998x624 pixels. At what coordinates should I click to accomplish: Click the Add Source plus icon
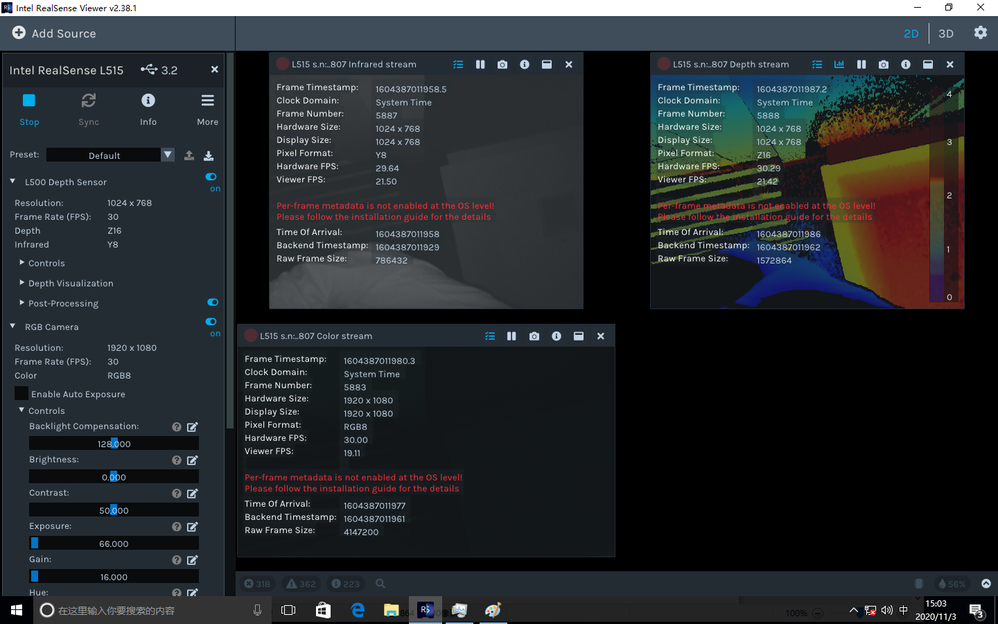pyautogui.click(x=19, y=32)
